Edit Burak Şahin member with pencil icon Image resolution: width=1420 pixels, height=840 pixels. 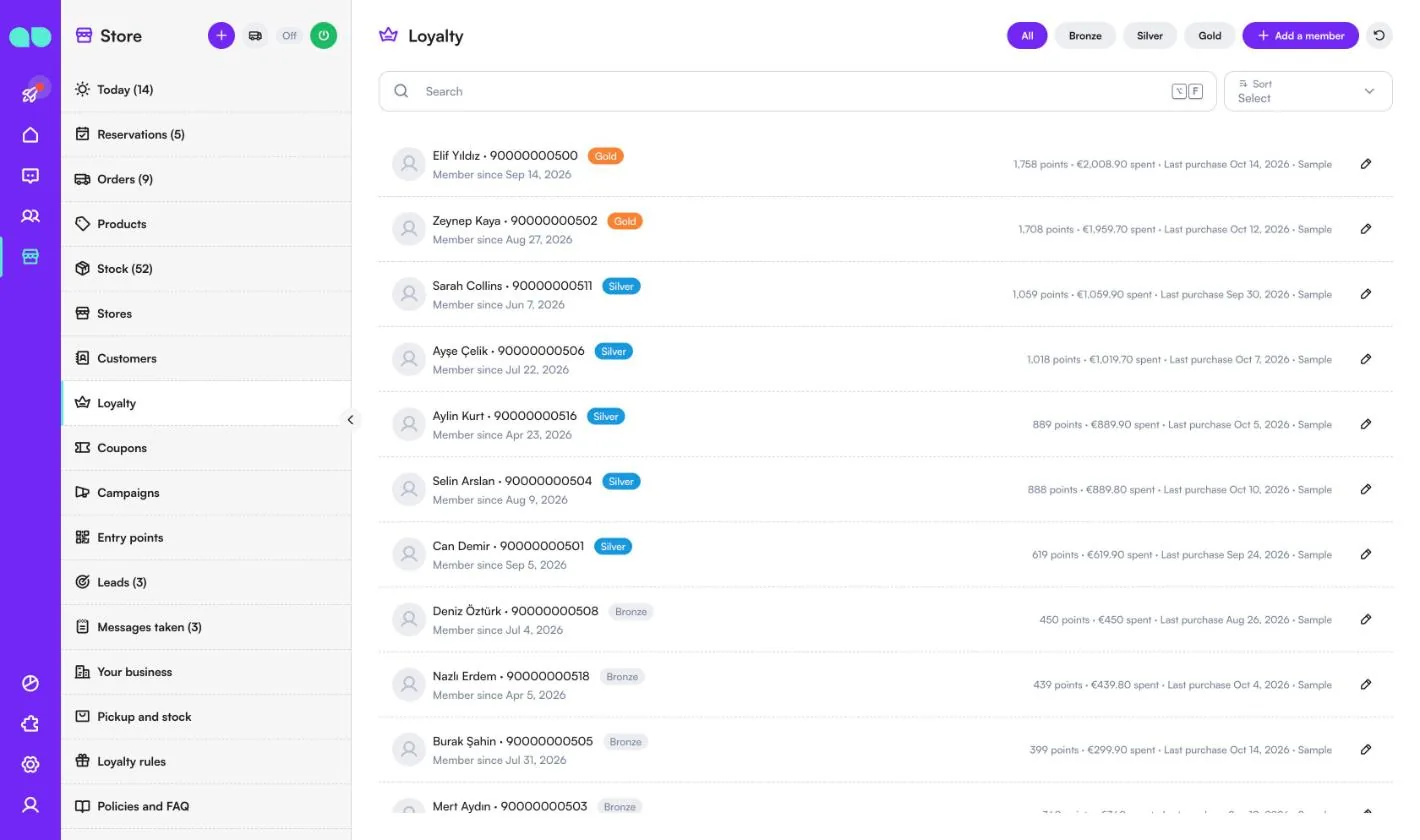tap(1366, 749)
